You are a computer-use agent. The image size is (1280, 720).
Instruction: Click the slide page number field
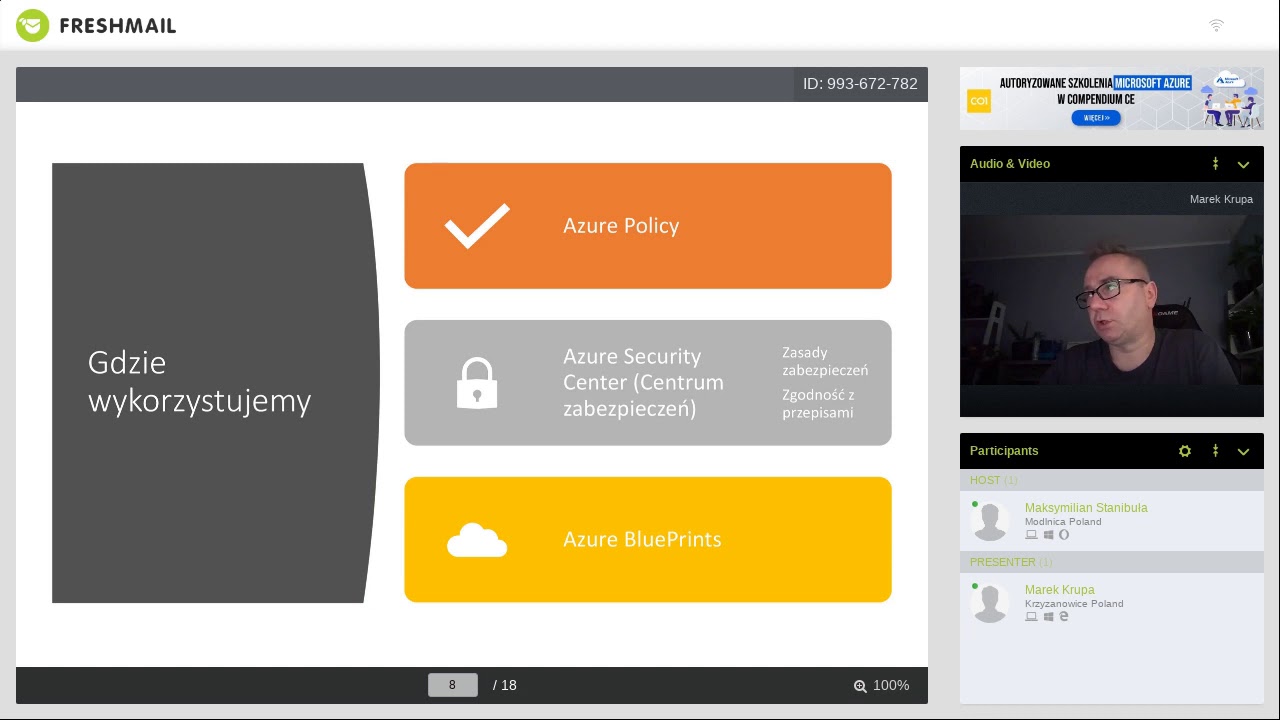[453, 685]
